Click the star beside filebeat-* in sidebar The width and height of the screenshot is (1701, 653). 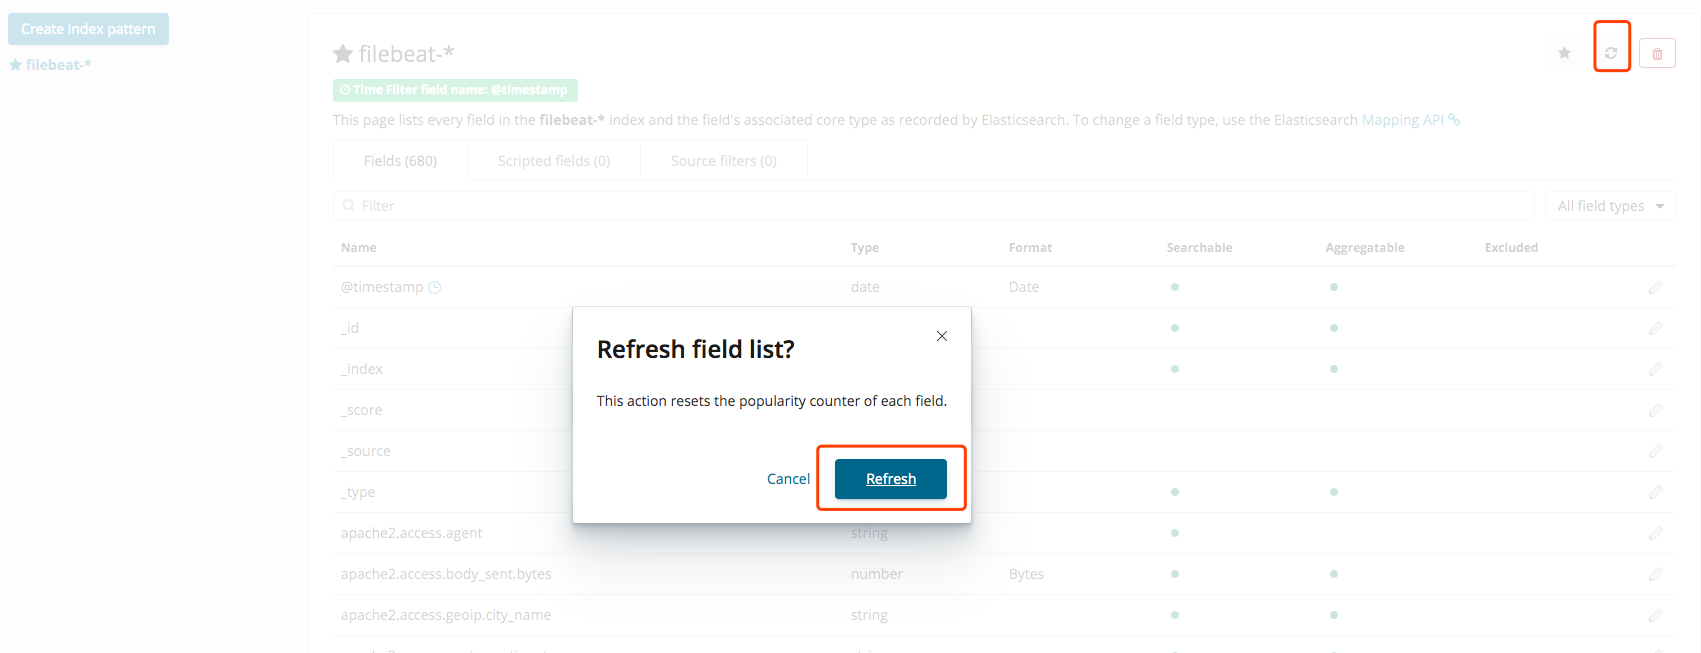[x=15, y=64]
